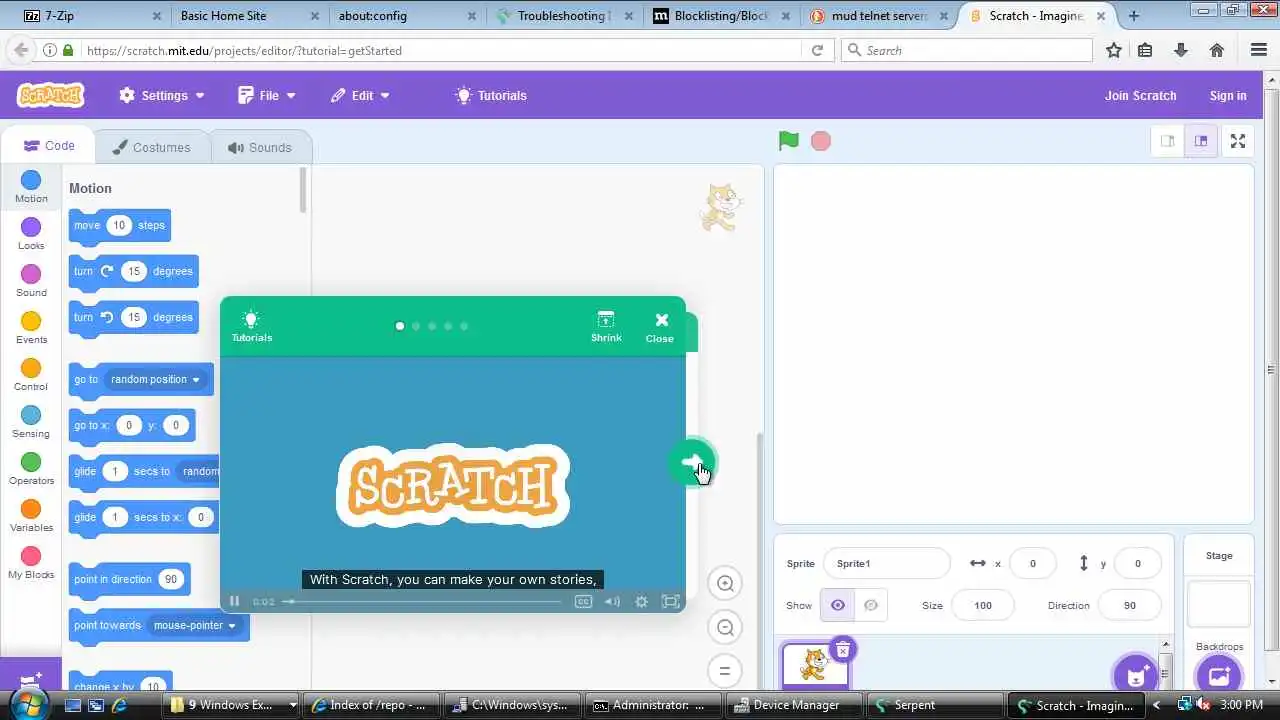
Task: Select the Variables block category
Action: (x=31, y=516)
